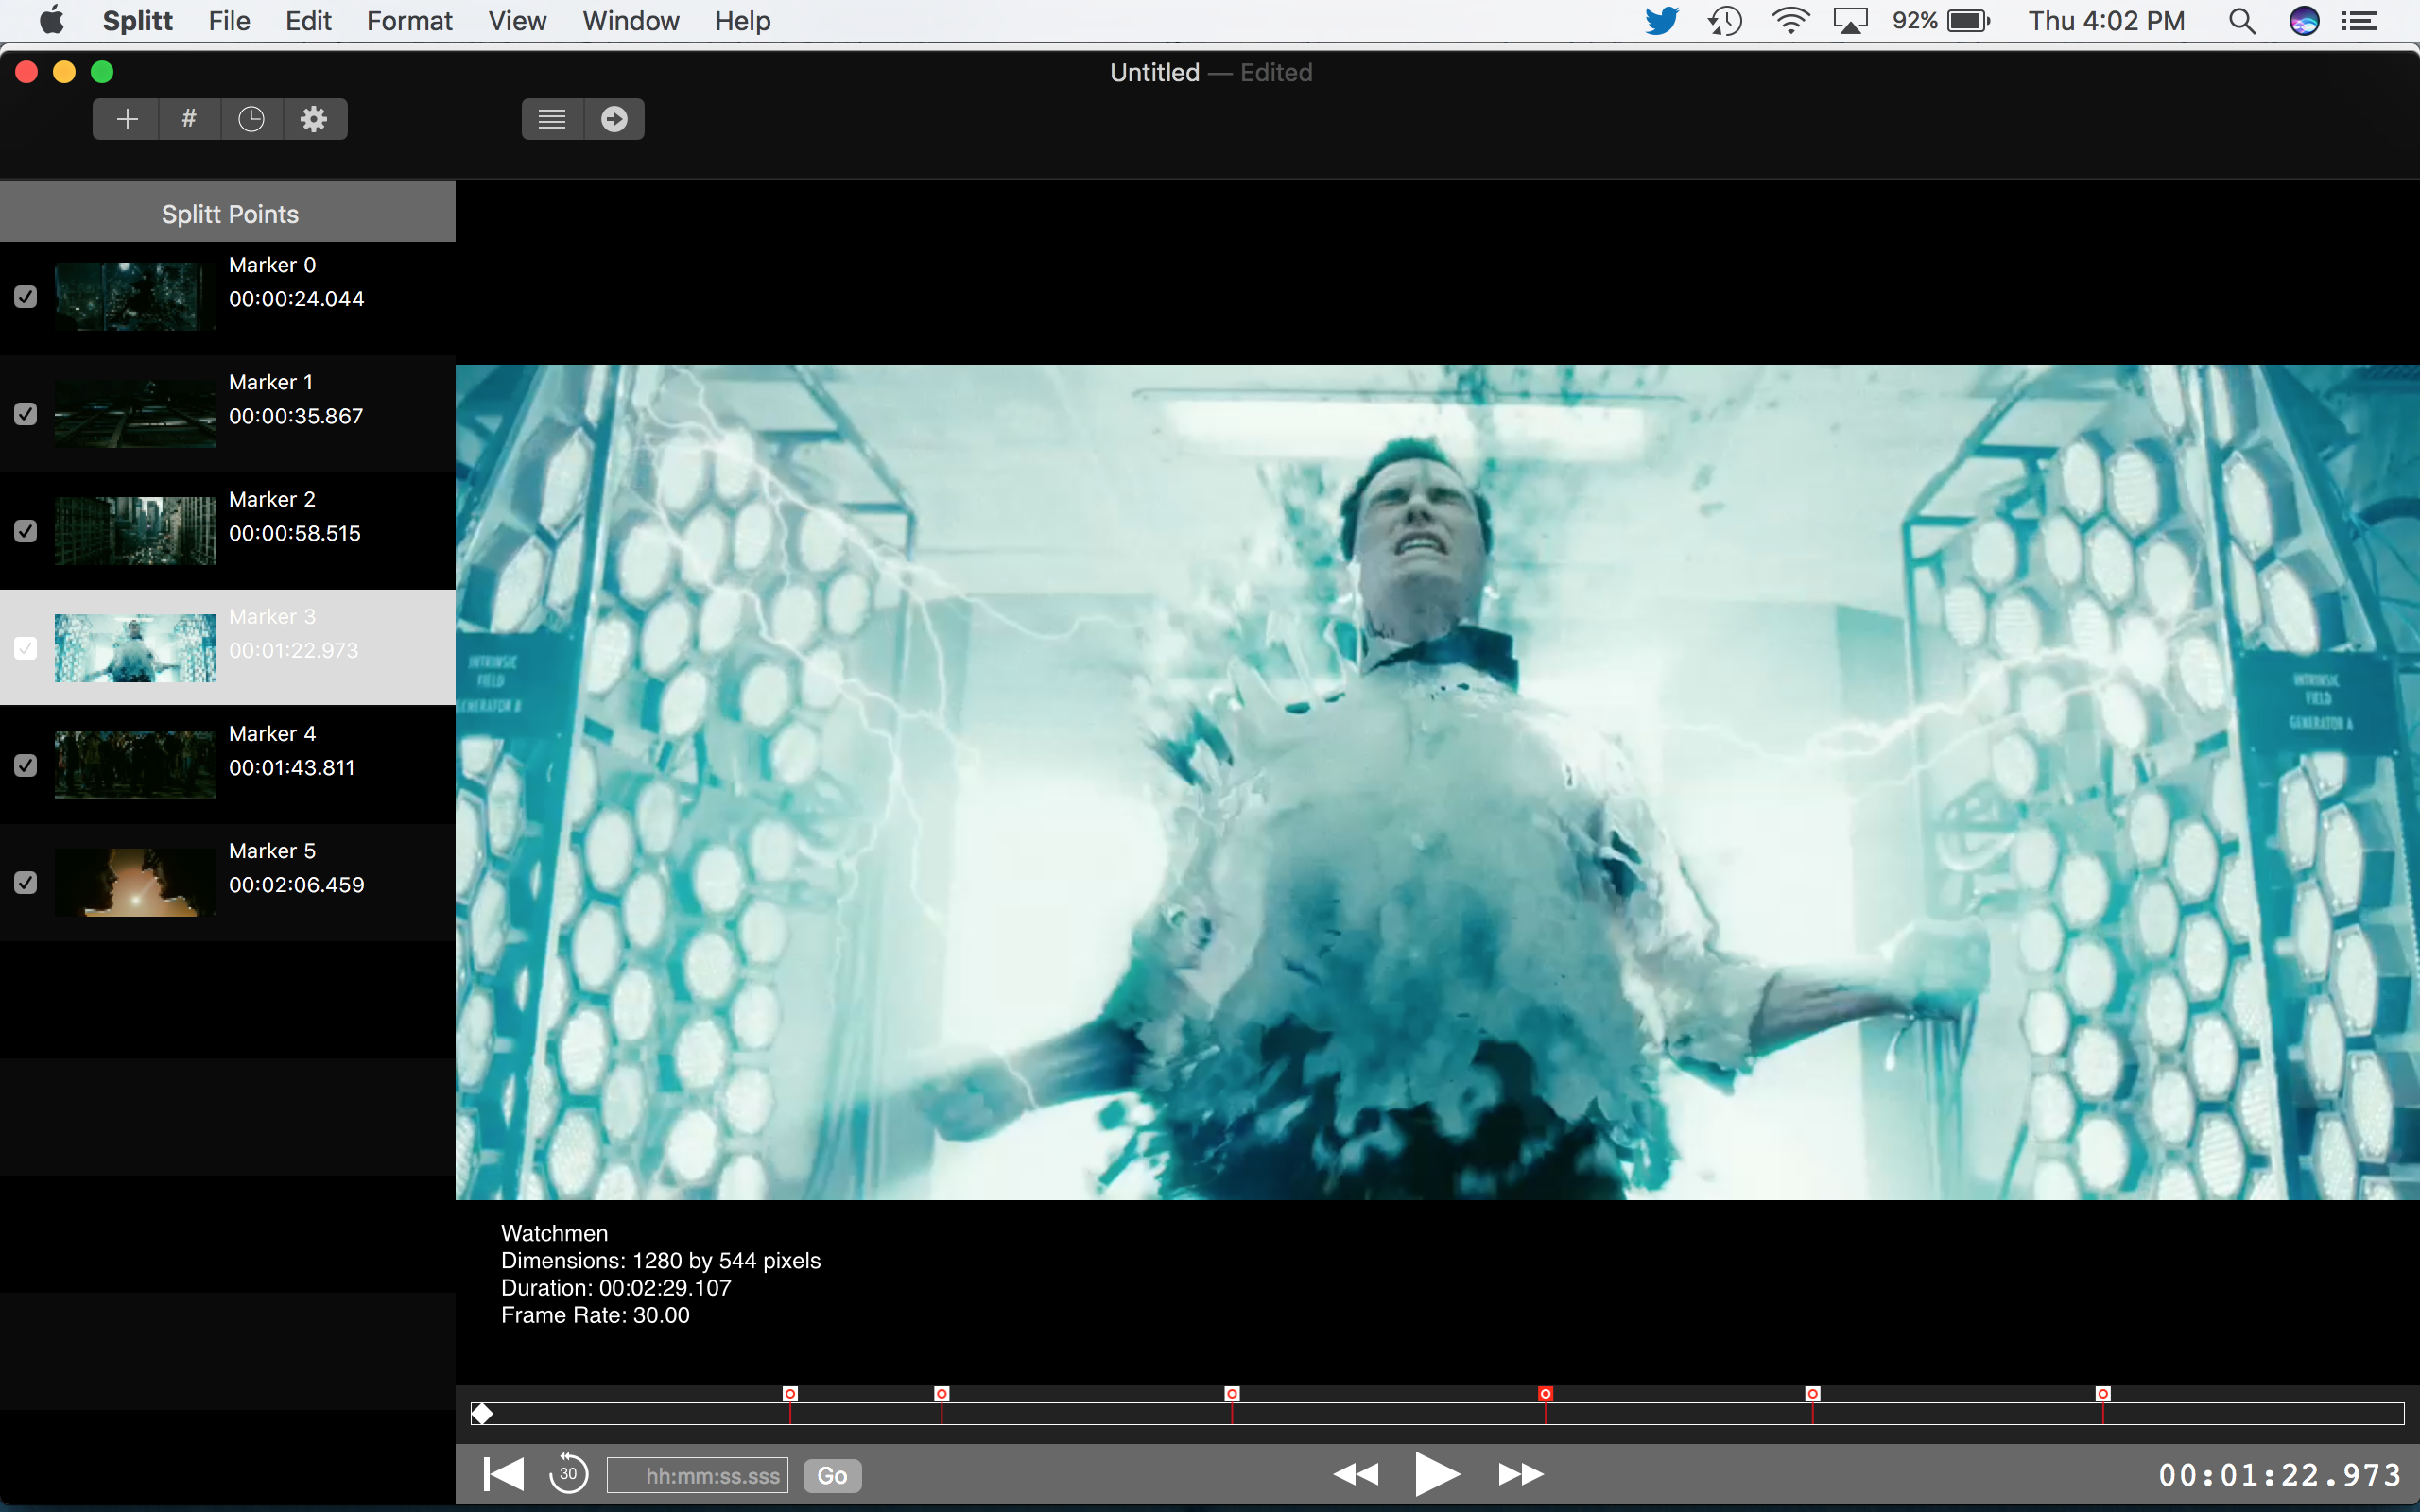Start playback with the play button
The height and width of the screenshot is (1512, 2420).
pyautogui.click(x=1437, y=1474)
